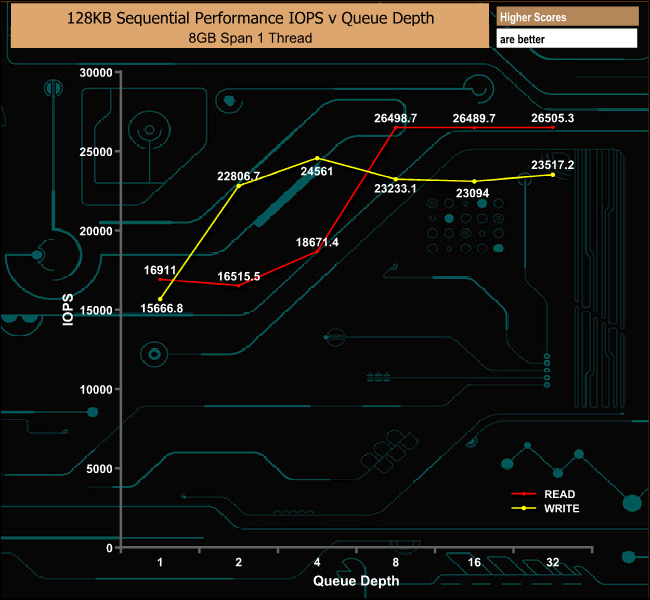Click the 'Queue Depth' axis title
This screenshot has width=650, height=600.
pos(356,581)
